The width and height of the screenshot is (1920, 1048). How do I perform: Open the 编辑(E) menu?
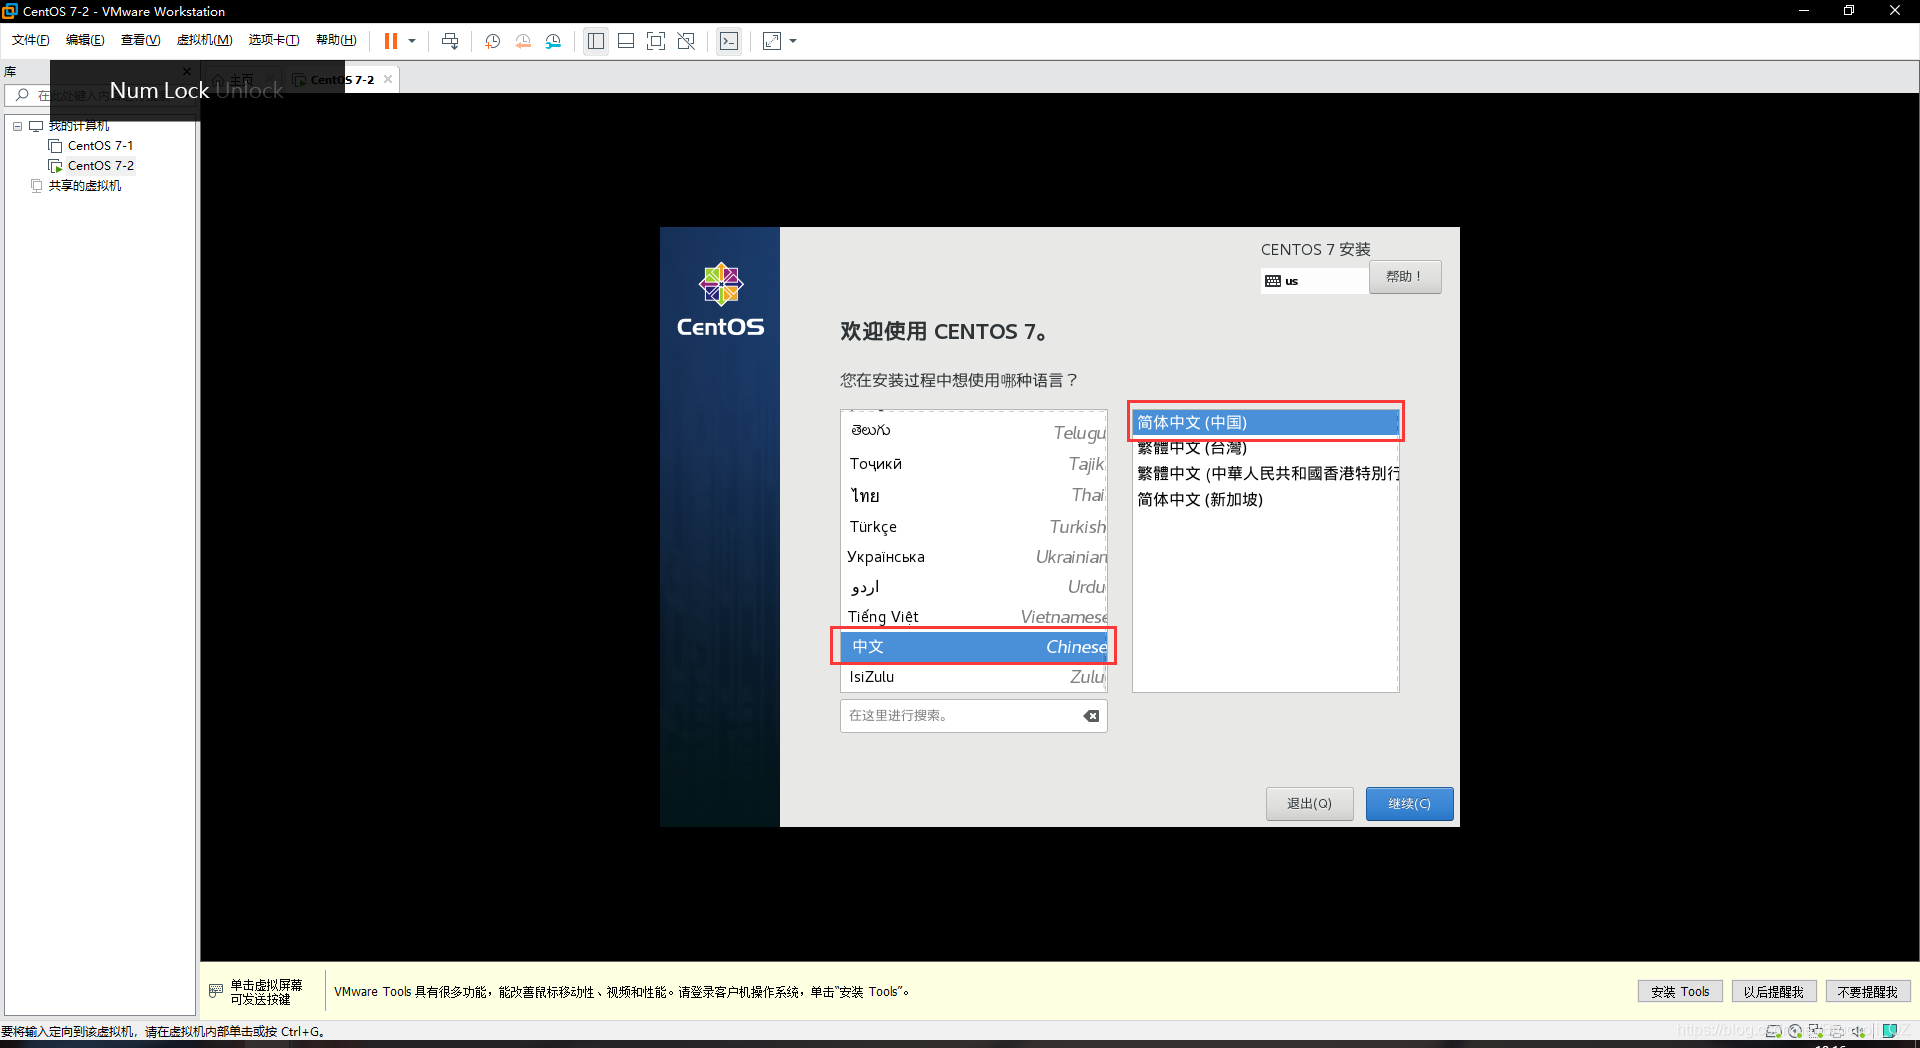85,40
